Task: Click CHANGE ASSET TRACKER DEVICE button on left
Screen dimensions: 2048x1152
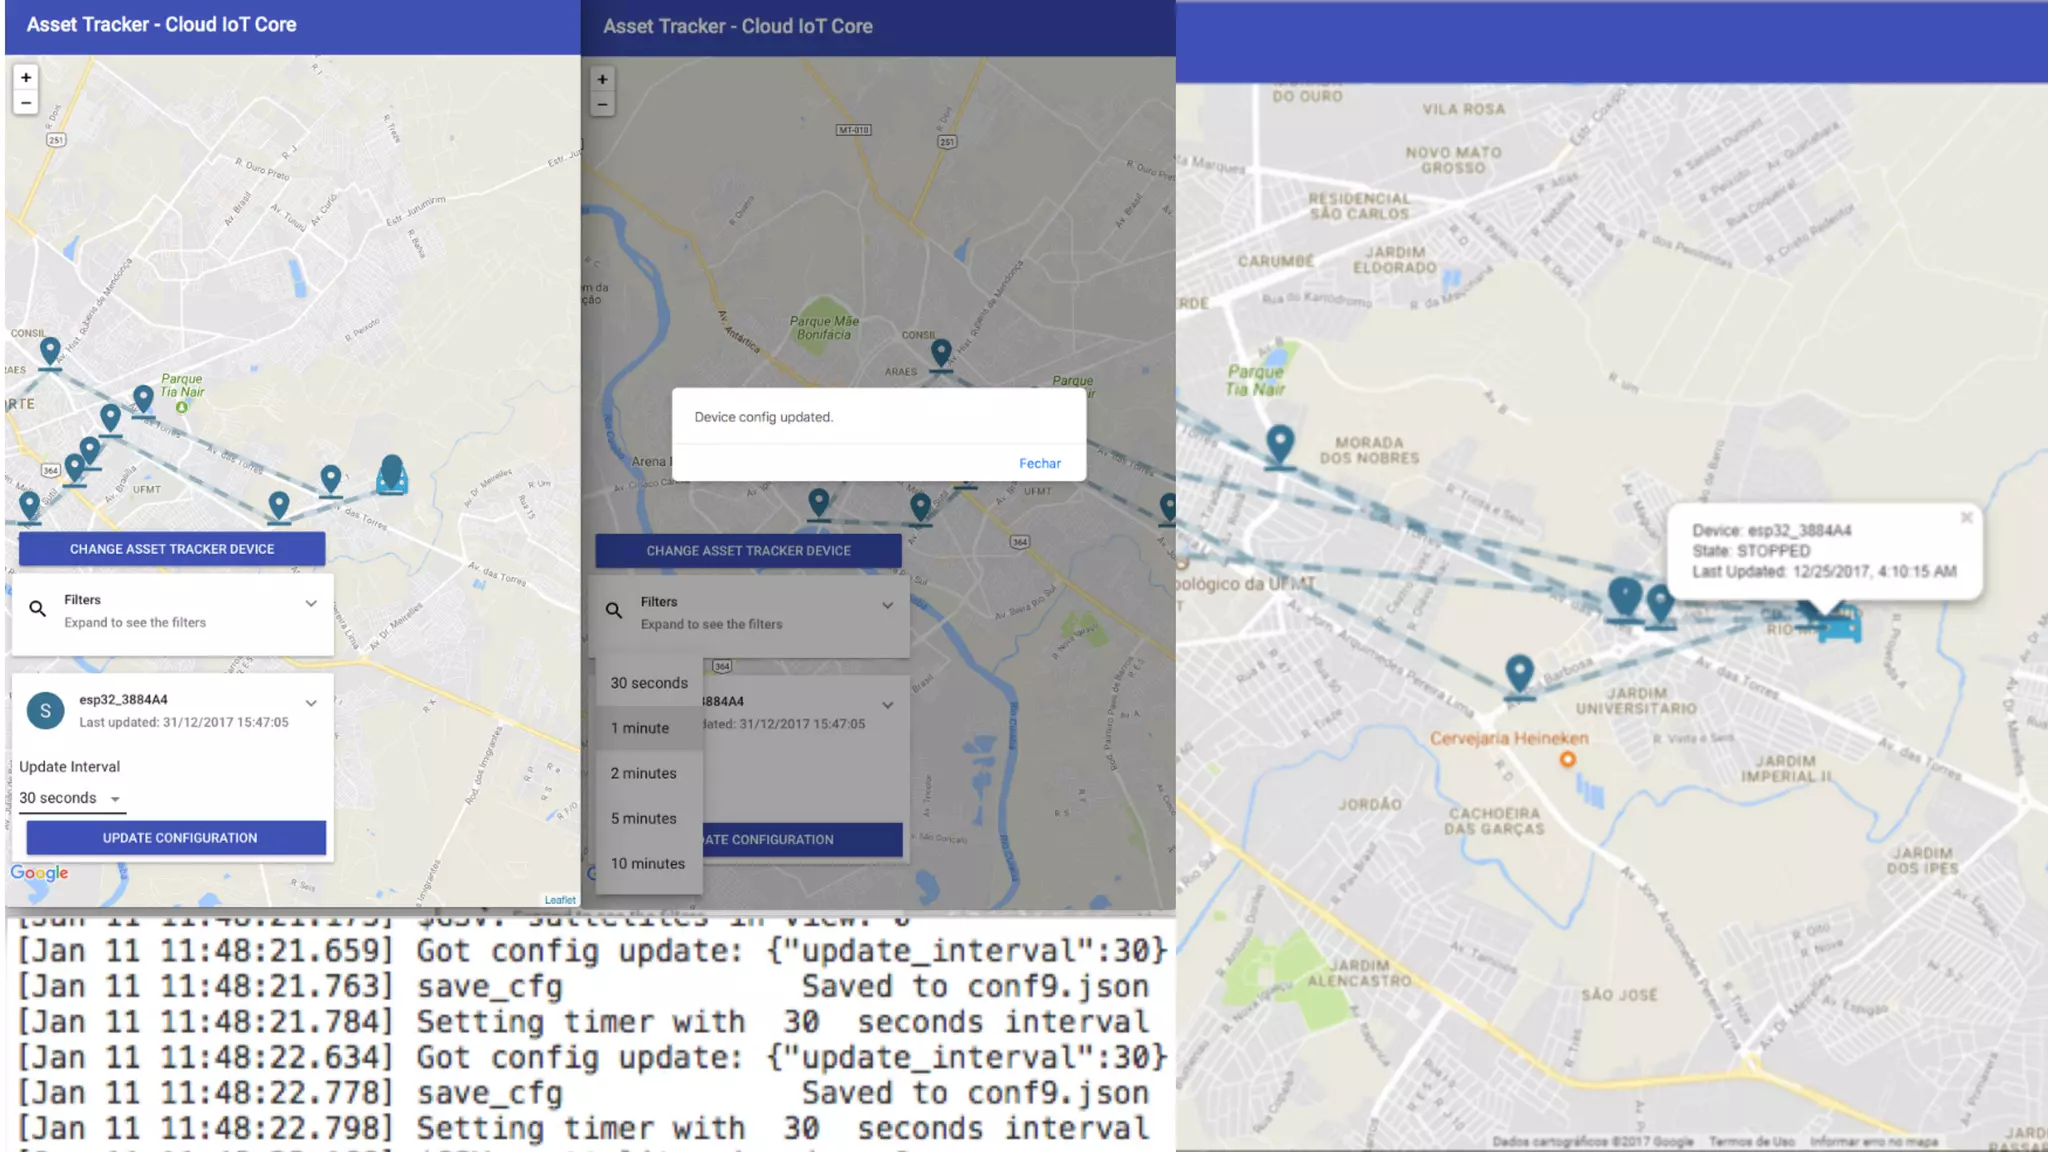Action: [172, 549]
